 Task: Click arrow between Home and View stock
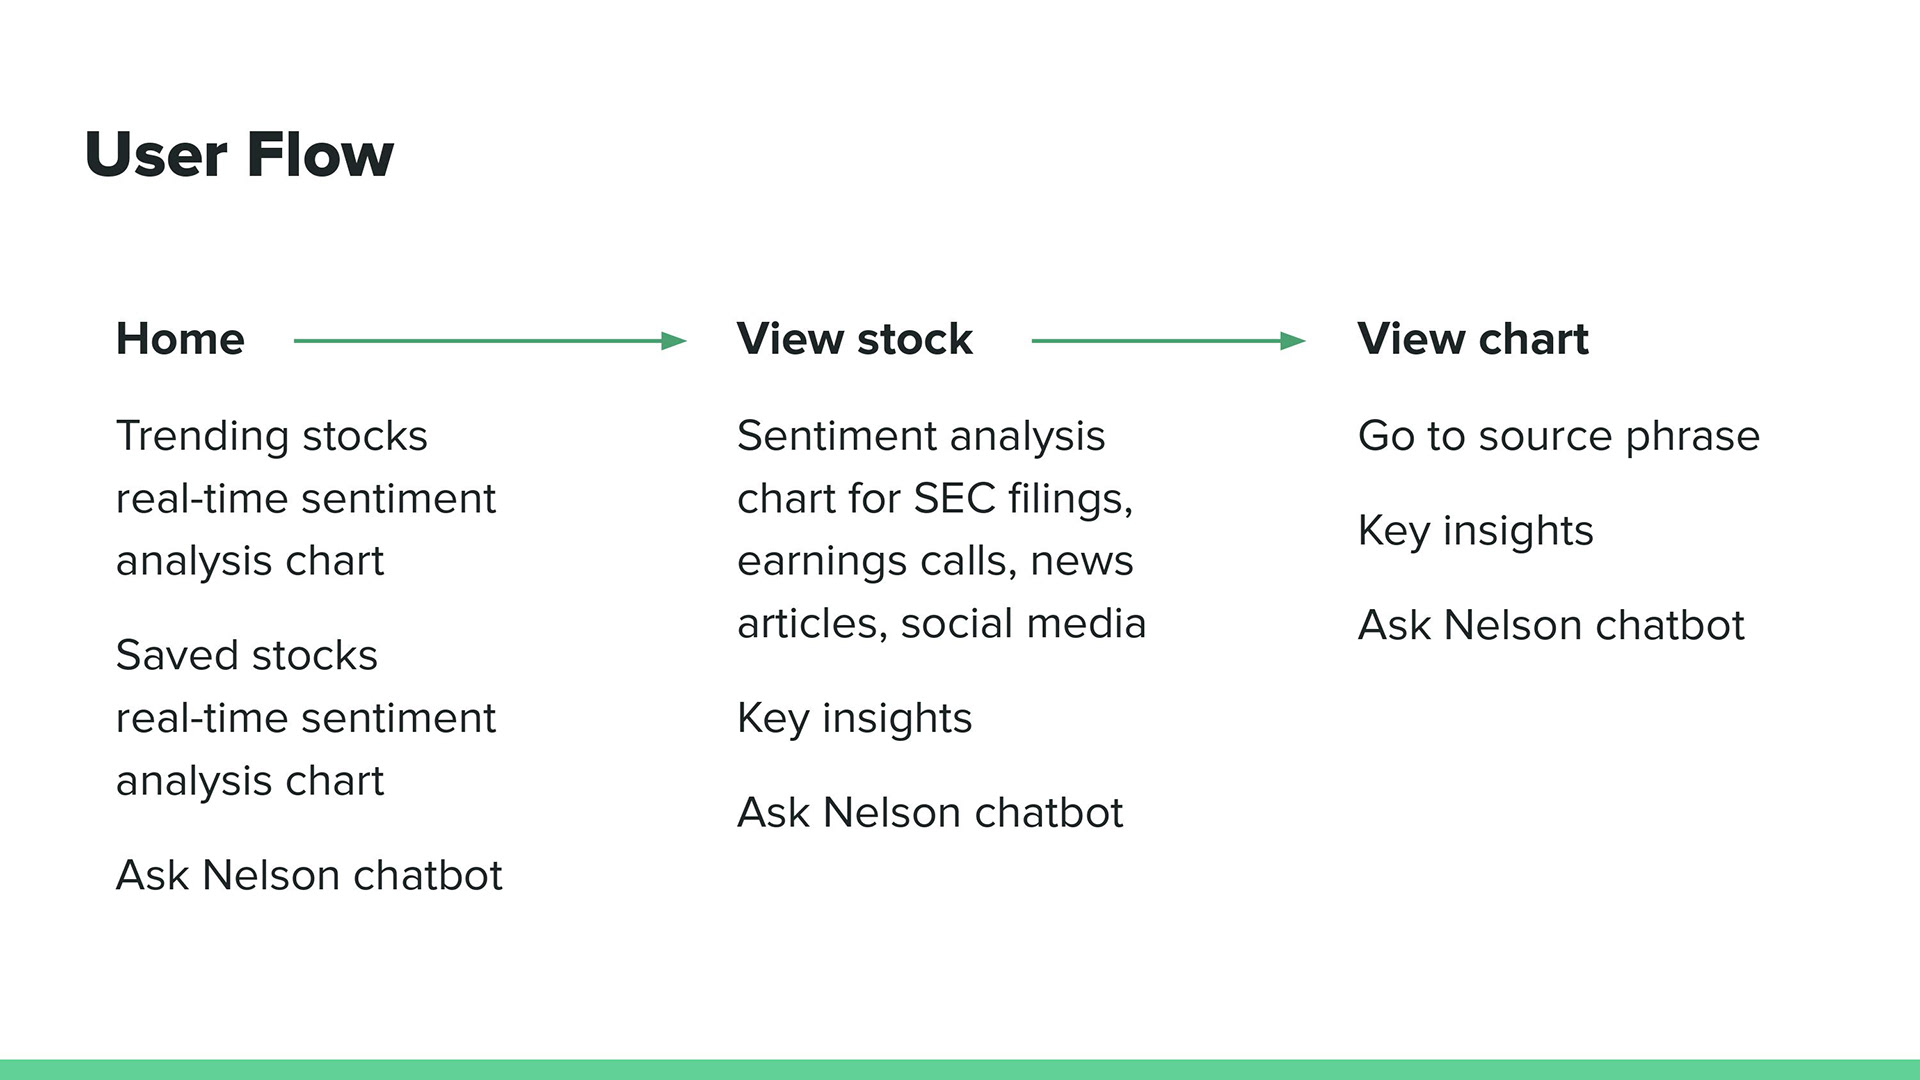tap(490, 341)
